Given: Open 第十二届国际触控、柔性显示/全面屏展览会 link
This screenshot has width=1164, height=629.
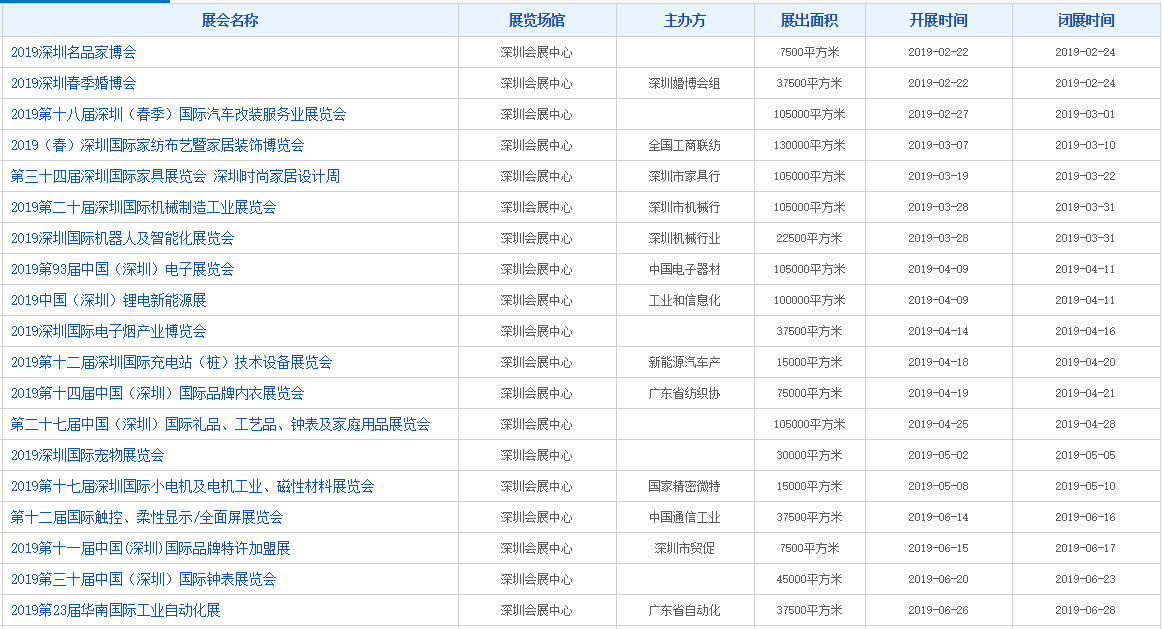Looking at the screenshot, I should (147, 518).
